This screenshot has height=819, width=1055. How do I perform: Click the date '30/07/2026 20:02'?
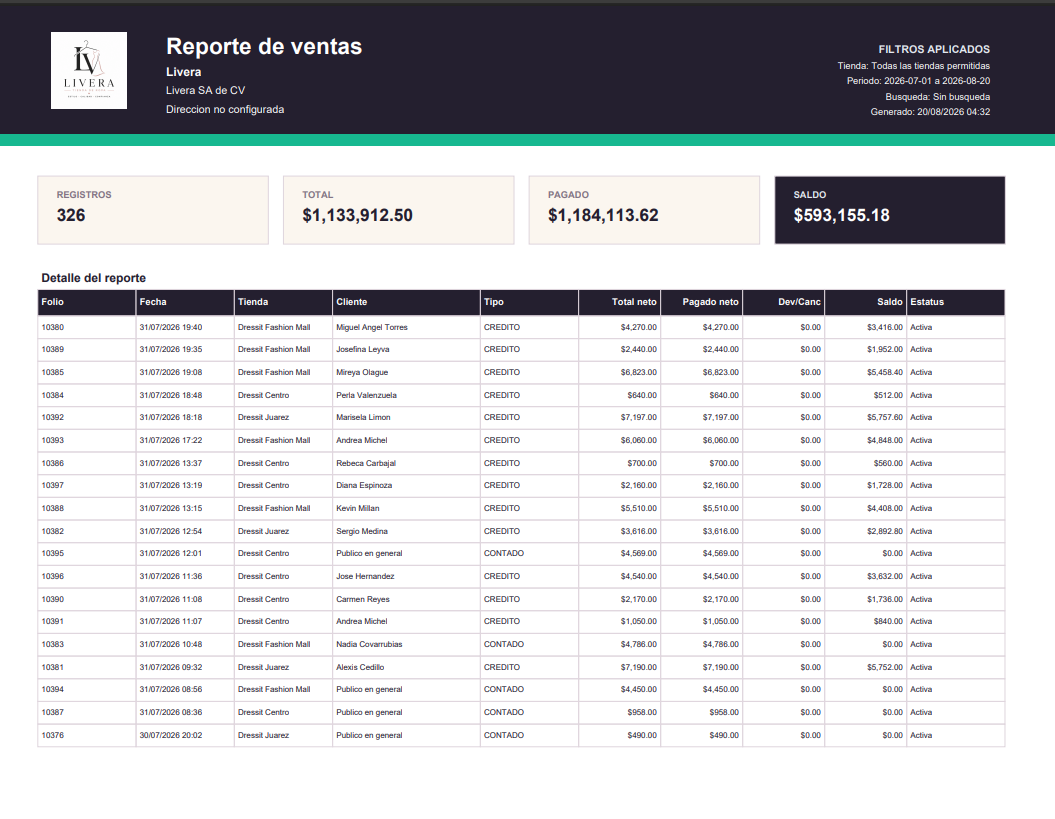pos(170,735)
